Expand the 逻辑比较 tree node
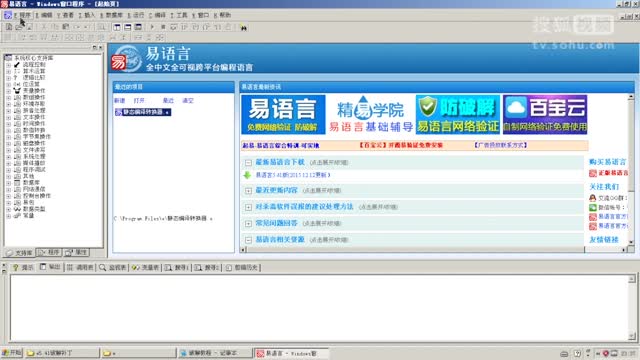 click(9, 78)
